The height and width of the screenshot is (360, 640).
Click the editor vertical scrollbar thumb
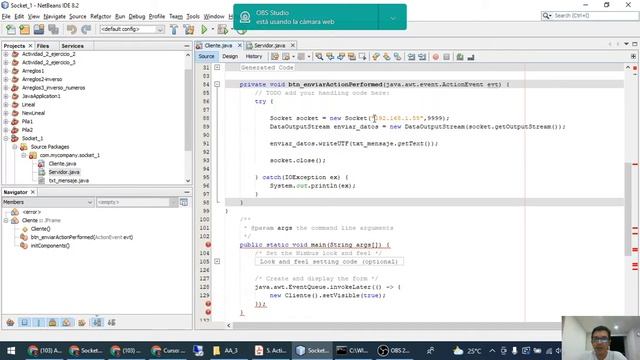point(628,209)
